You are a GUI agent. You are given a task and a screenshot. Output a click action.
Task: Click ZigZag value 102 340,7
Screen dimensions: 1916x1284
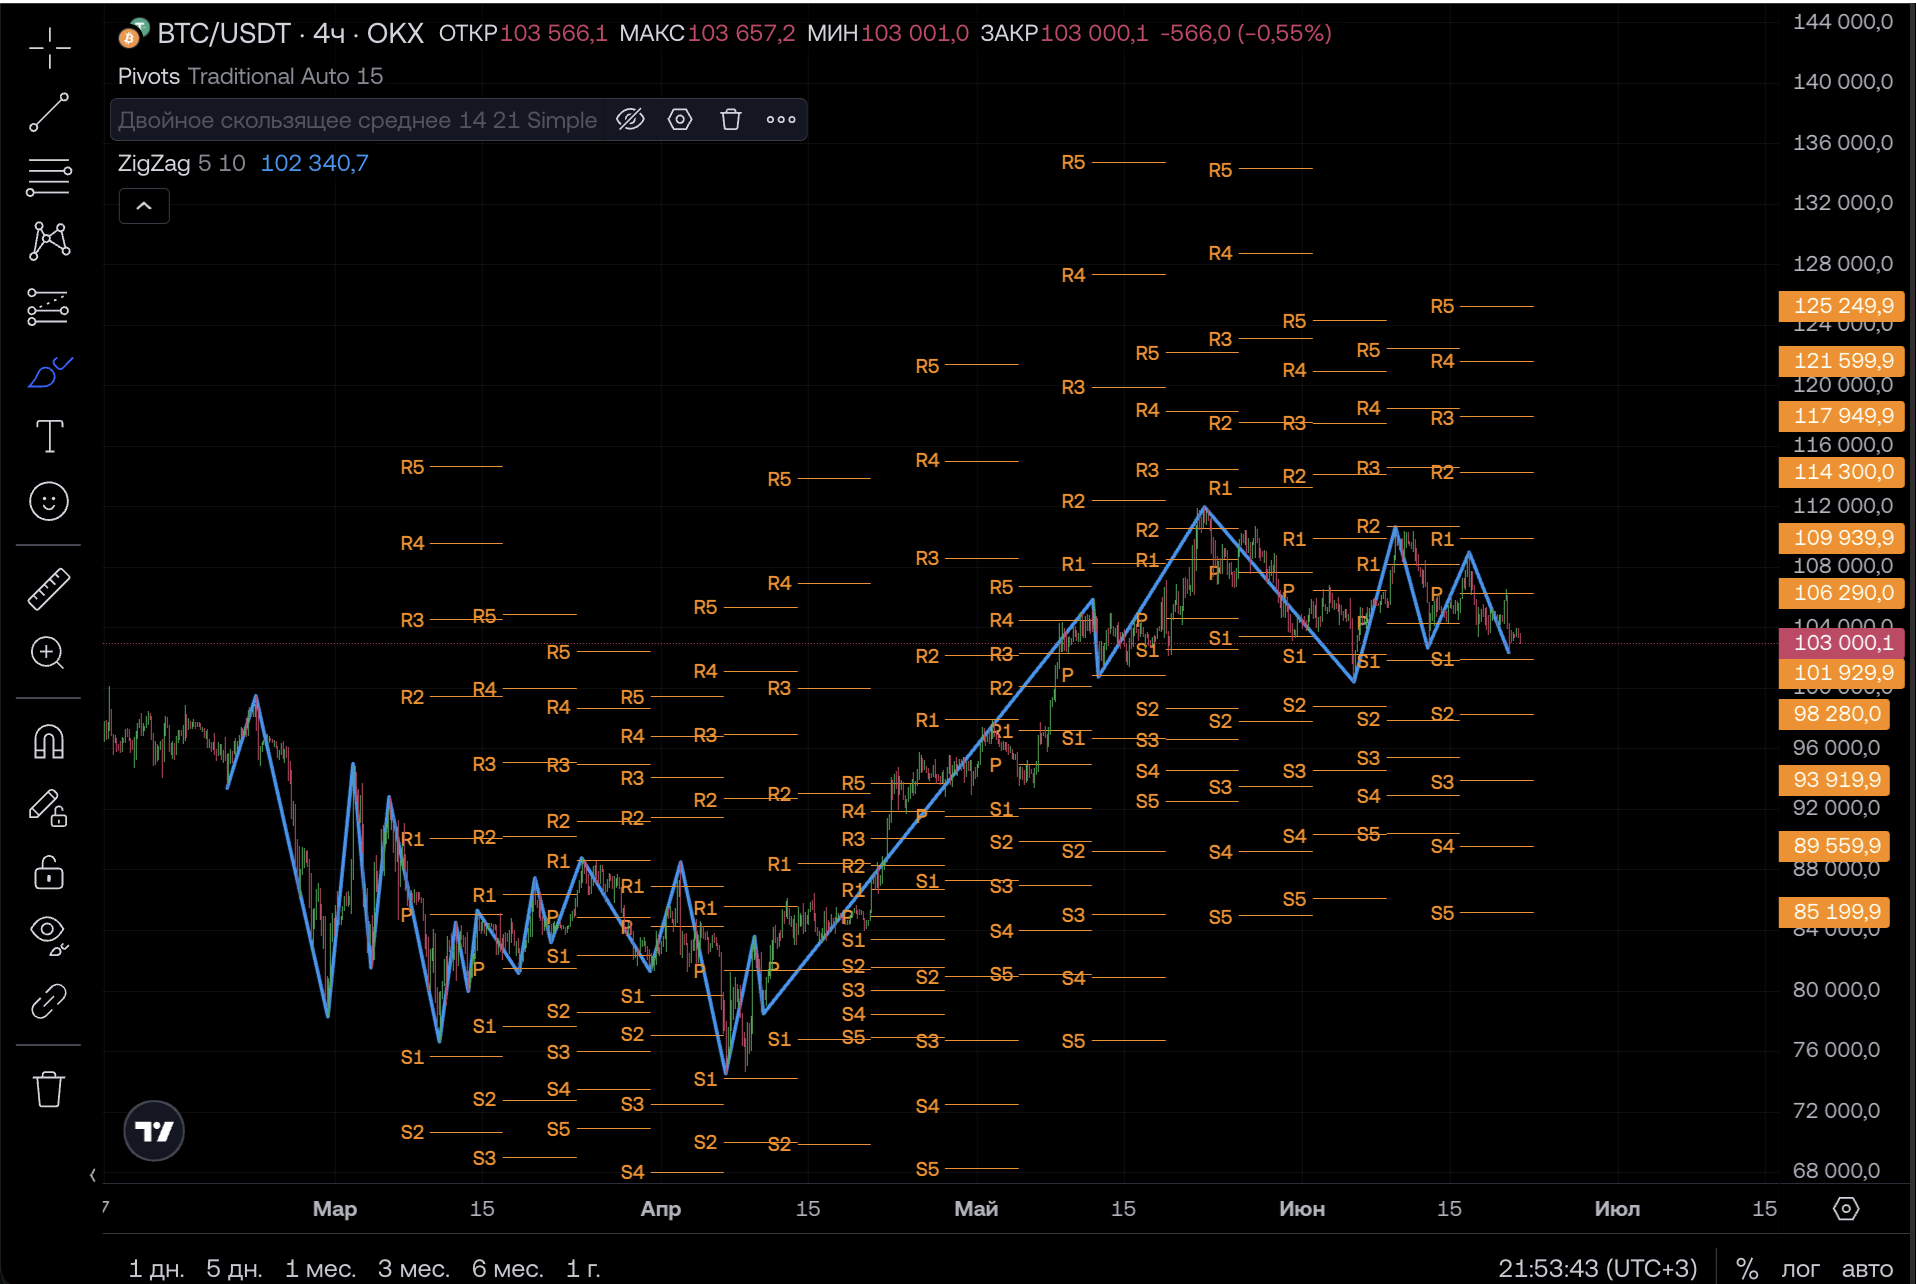tap(314, 163)
